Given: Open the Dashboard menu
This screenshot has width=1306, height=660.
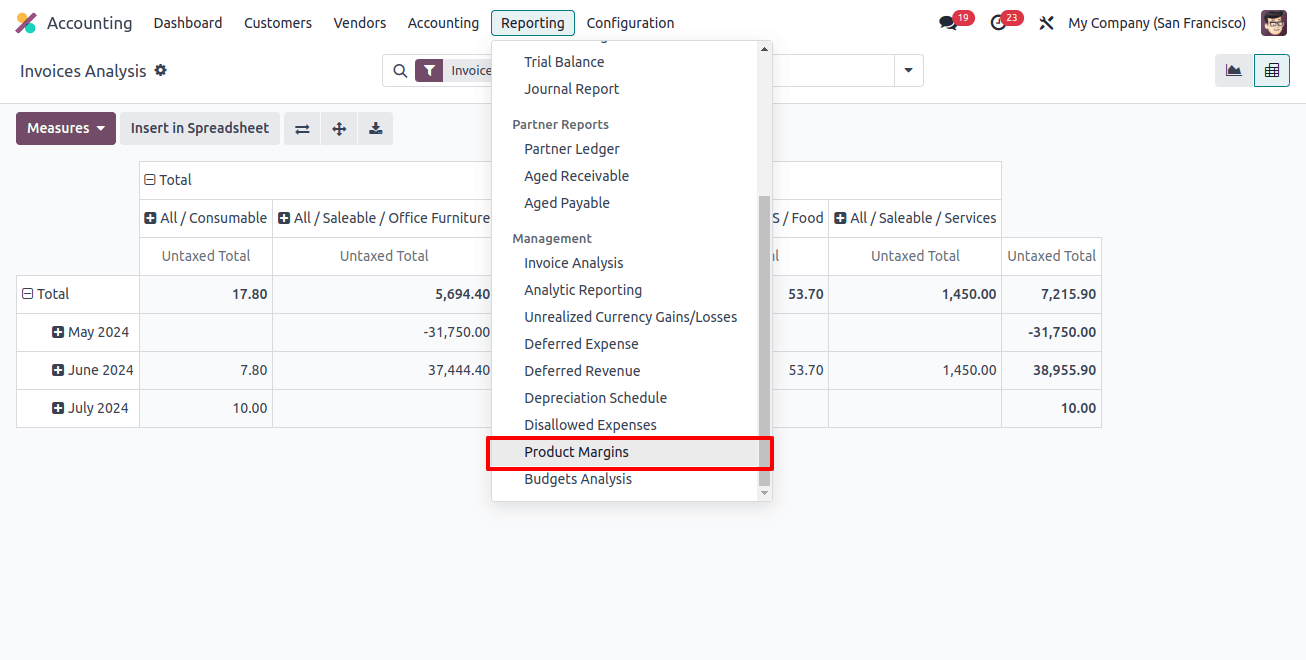Looking at the screenshot, I should click(188, 23).
